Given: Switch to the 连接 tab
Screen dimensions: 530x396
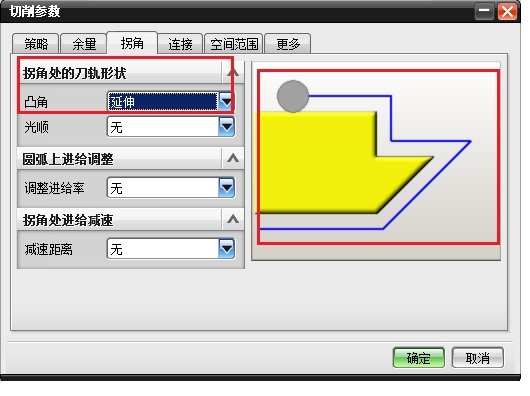Looking at the screenshot, I should pos(180,44).
